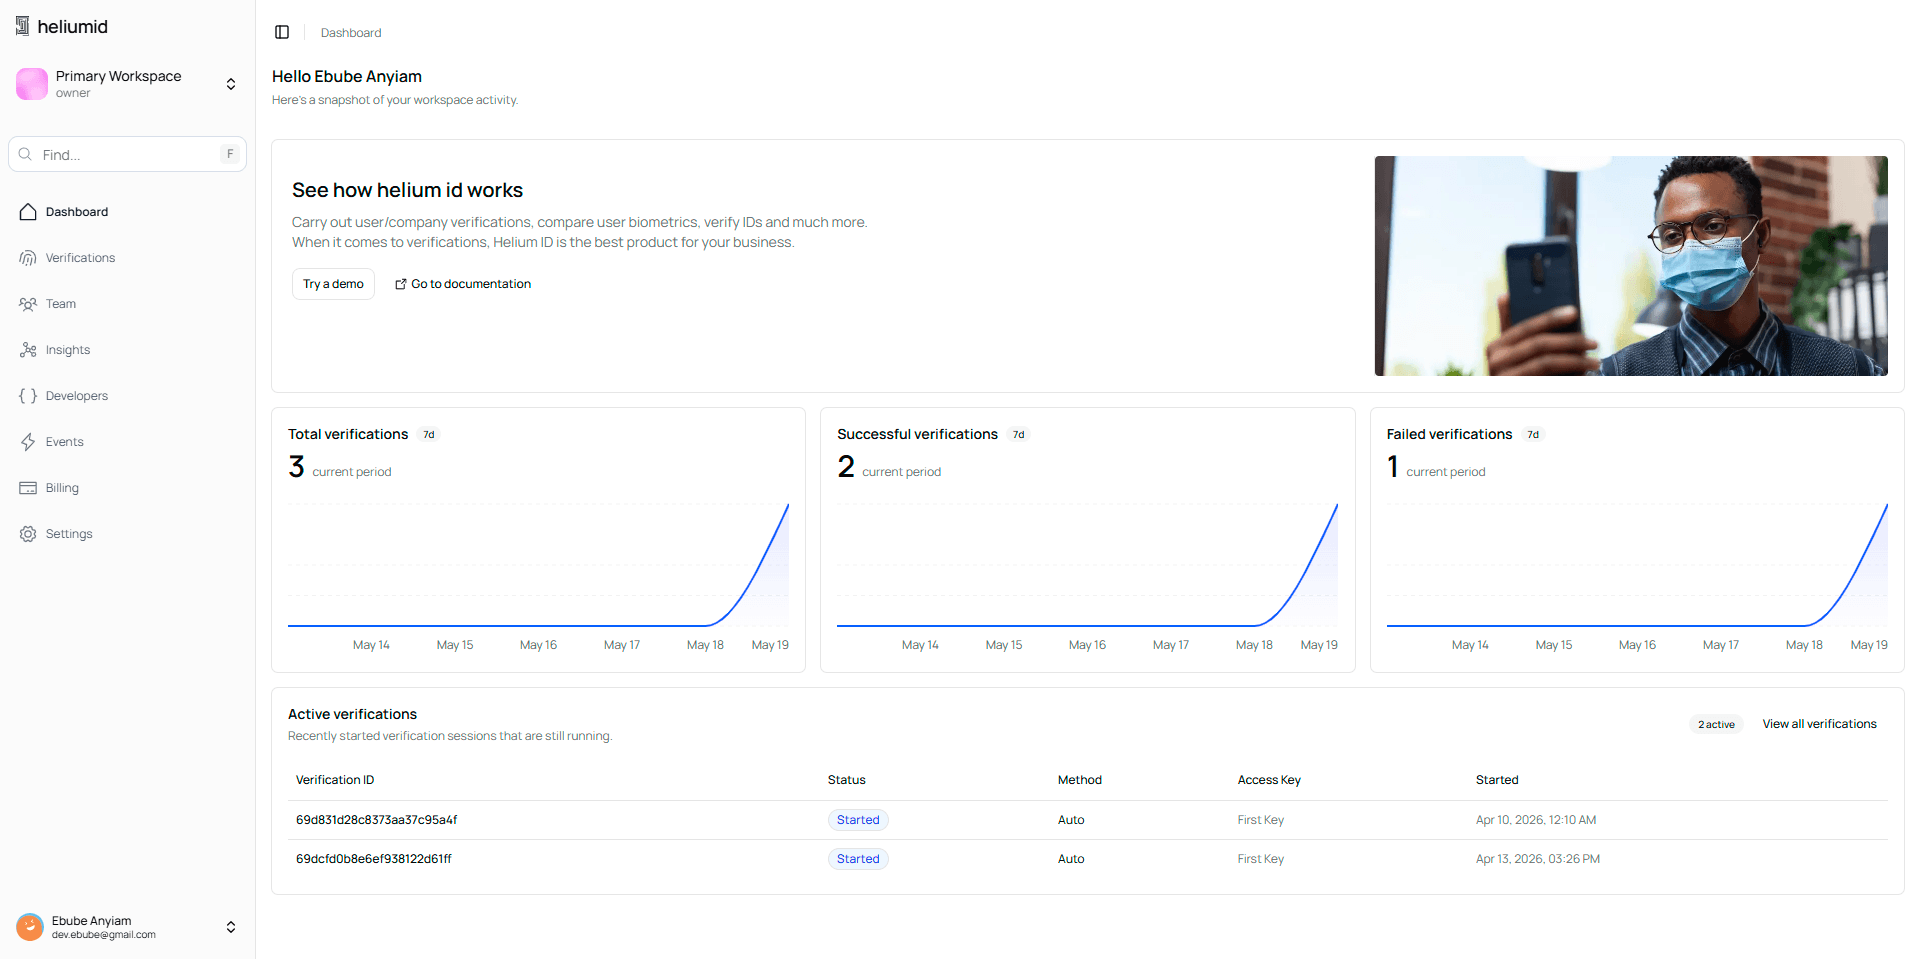Screen dimensions: 1920x959
Task: Navigate to Events
Action: (x=127, y=442)
